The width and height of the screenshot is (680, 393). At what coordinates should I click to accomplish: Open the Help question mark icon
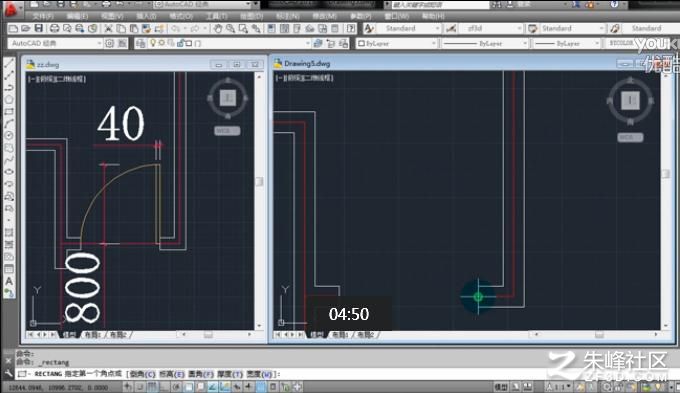(x=351, y=29)
